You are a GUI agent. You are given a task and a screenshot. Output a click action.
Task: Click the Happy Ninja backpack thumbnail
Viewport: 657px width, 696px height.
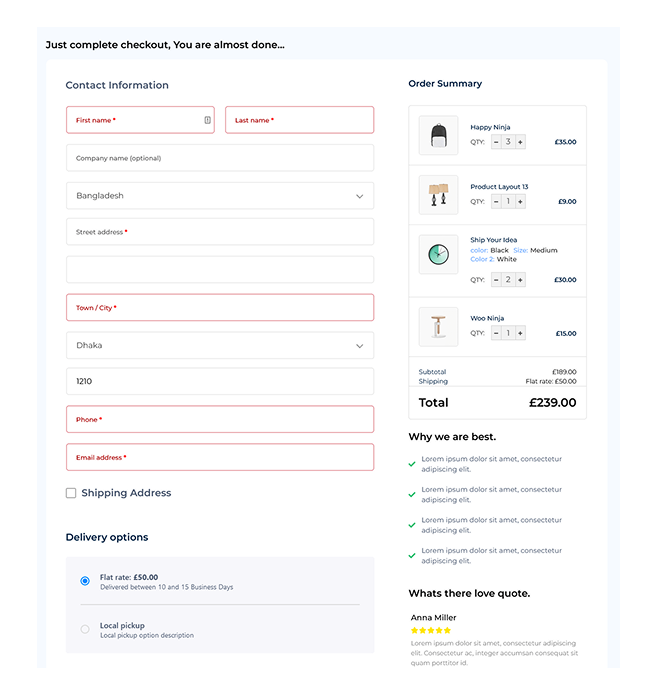438,135
